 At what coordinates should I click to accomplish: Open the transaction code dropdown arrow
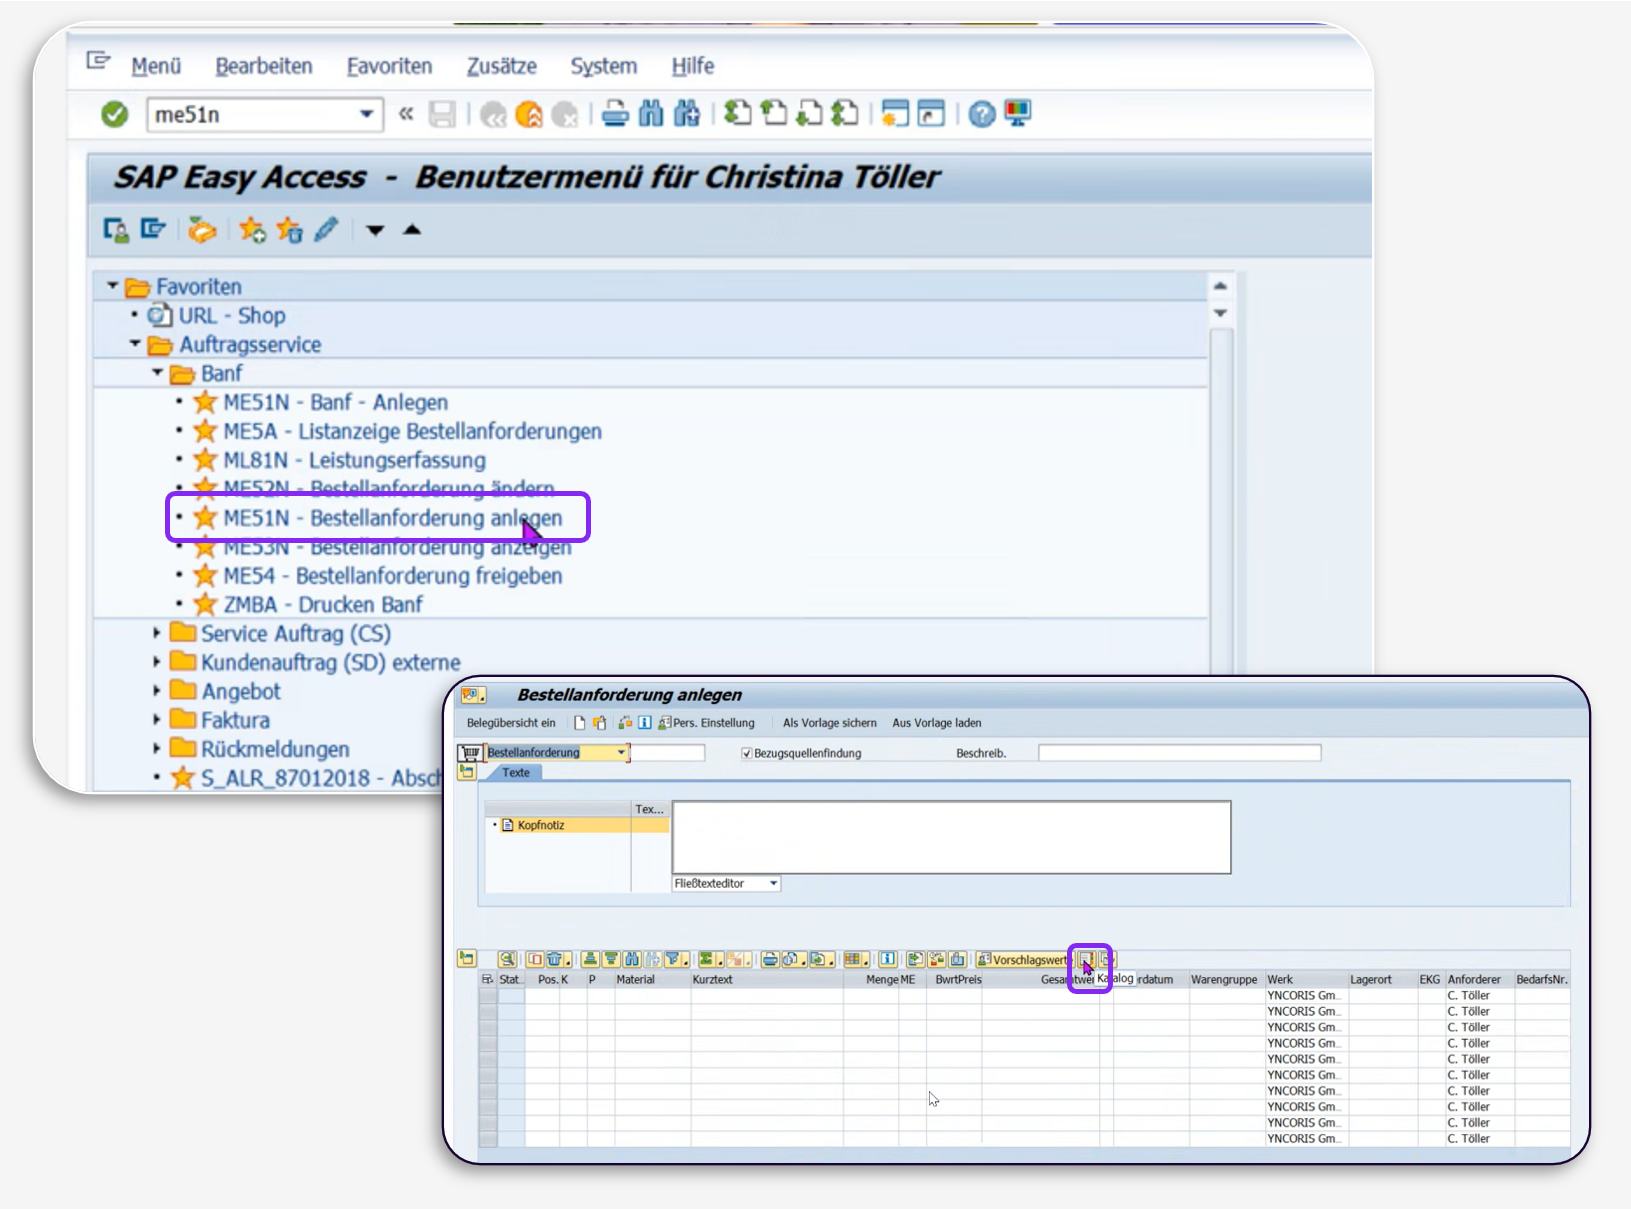tap(367, 114)
